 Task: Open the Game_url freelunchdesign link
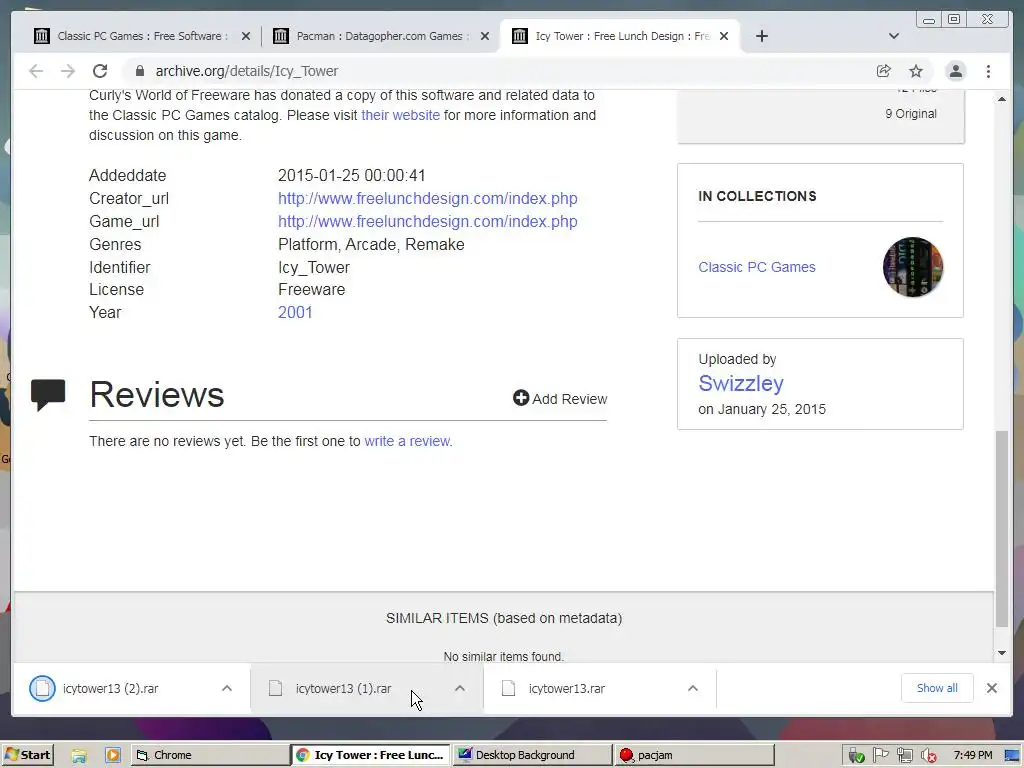tap(428, 221)
